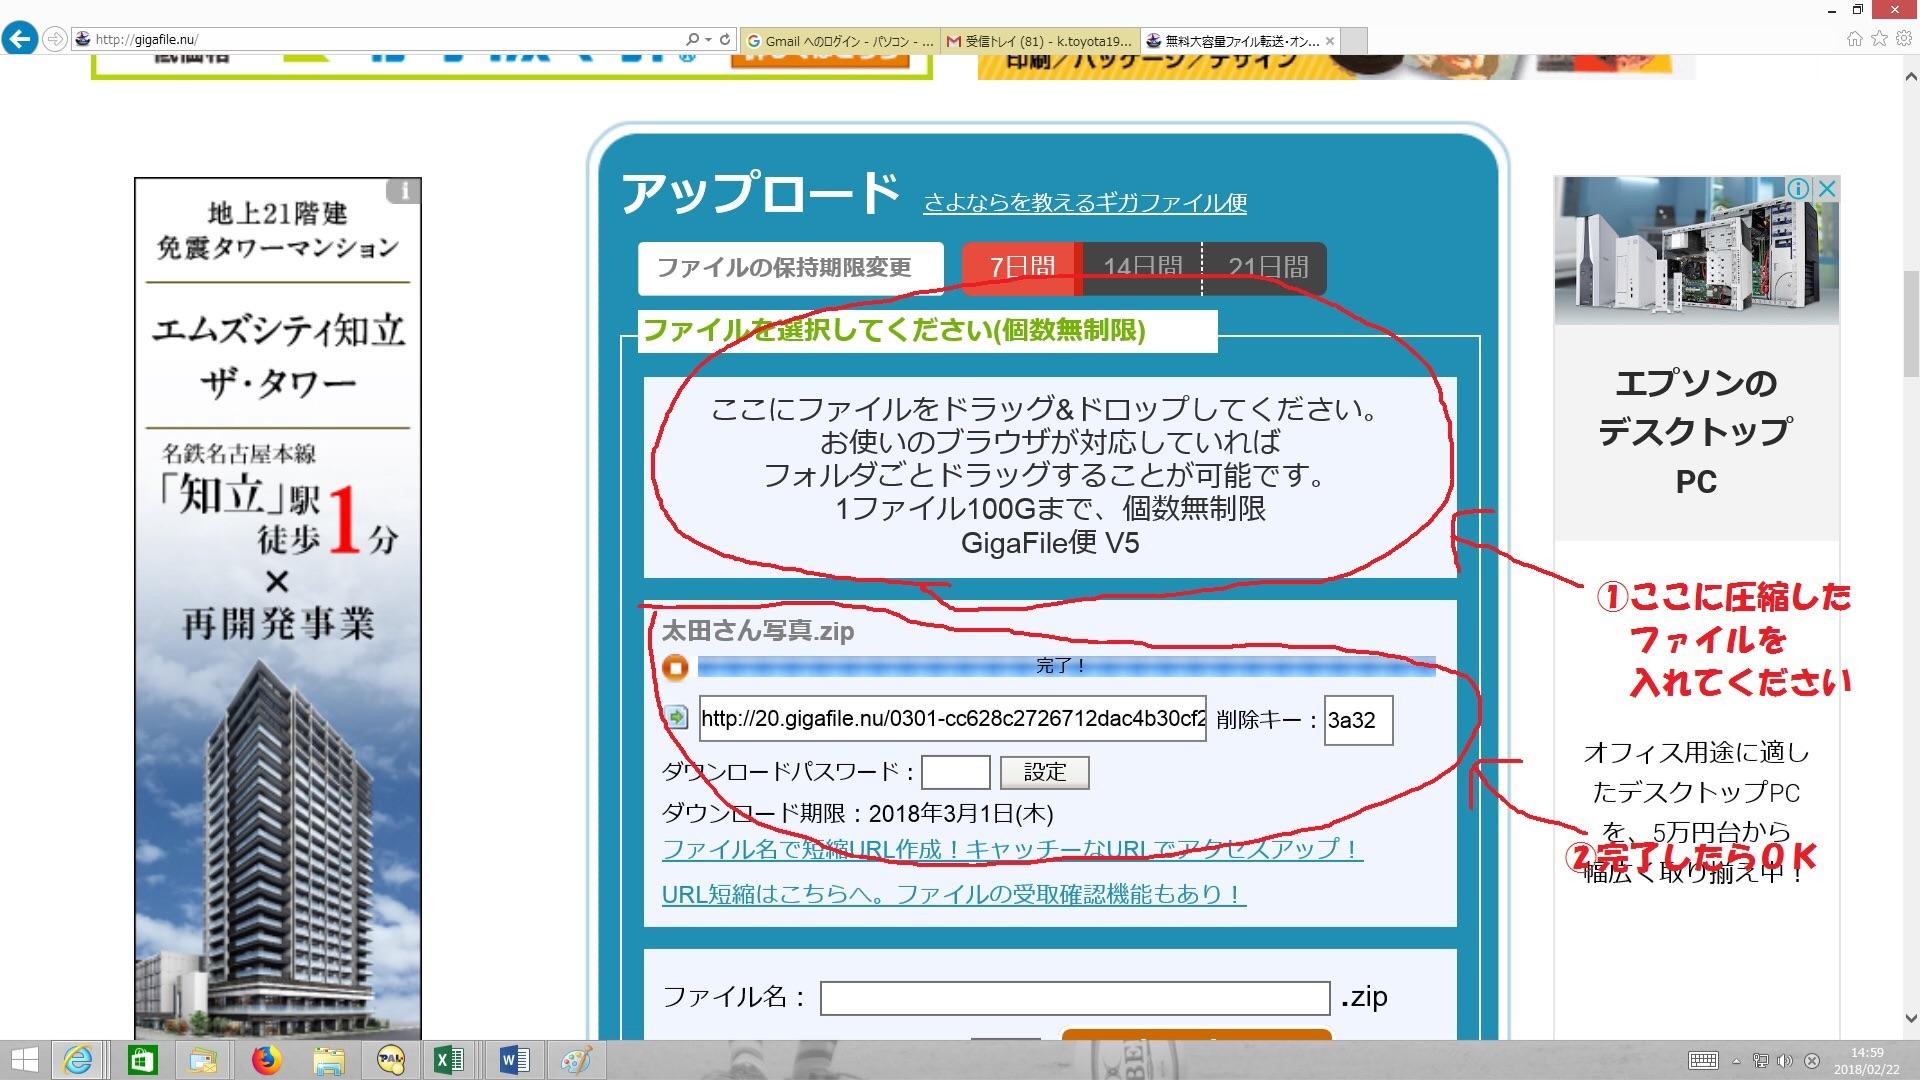The image size is (1920, 1080).
Task: Refresh the page with the reload icon
Action: pyautogui.click(x=725, y=40)
